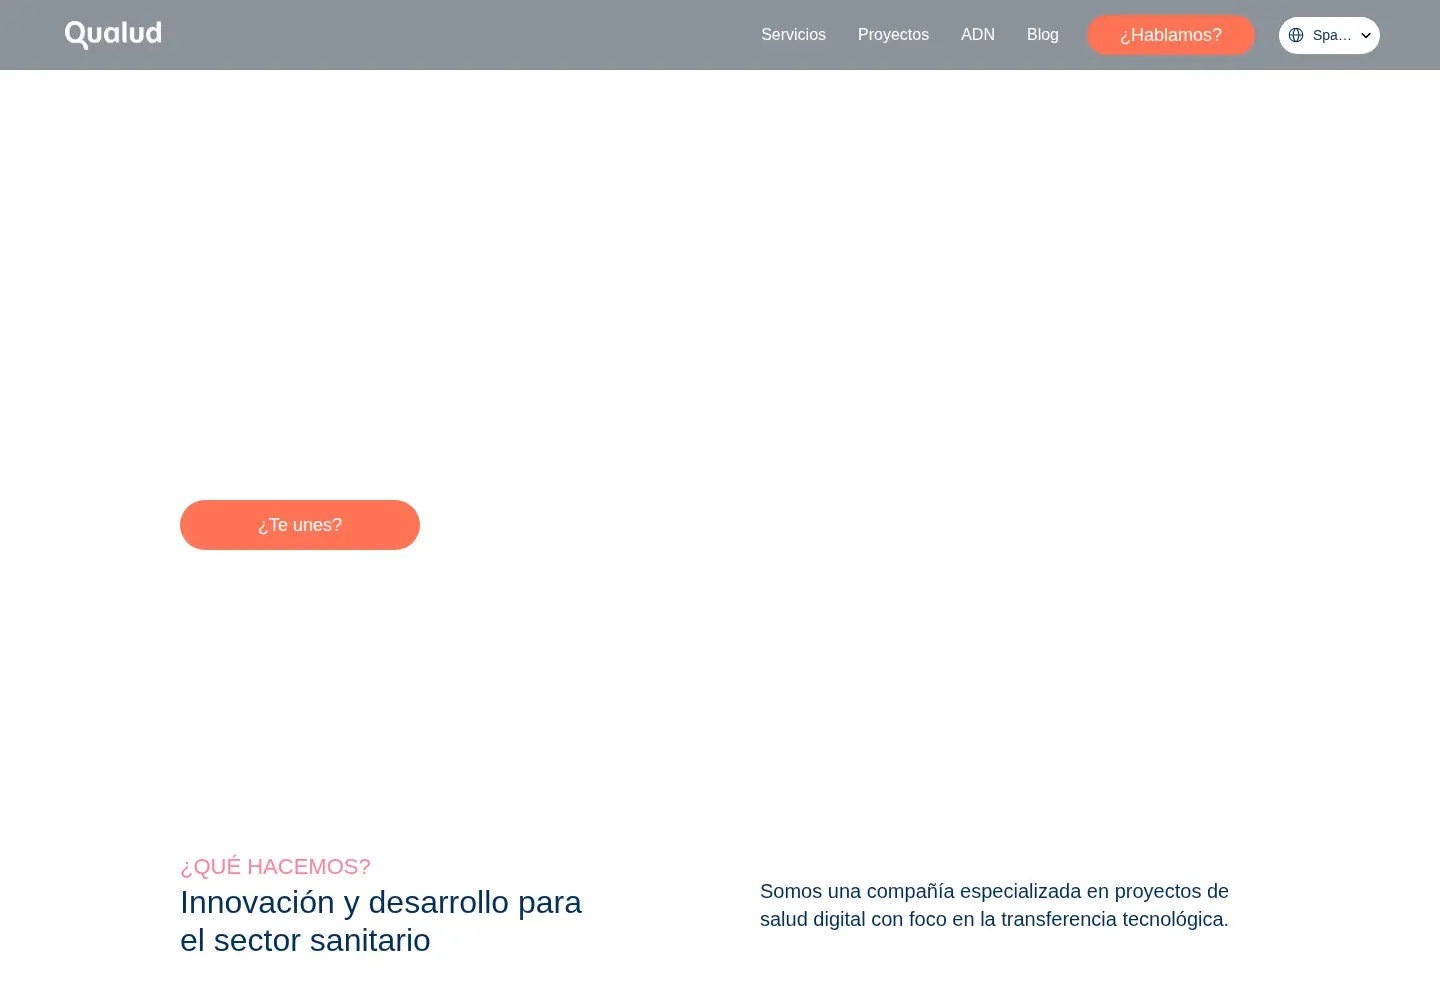Click the ¿Te unes? button
Image resolution: width=1440 pixels, height=1000 pixels.
tap(300, 525)
